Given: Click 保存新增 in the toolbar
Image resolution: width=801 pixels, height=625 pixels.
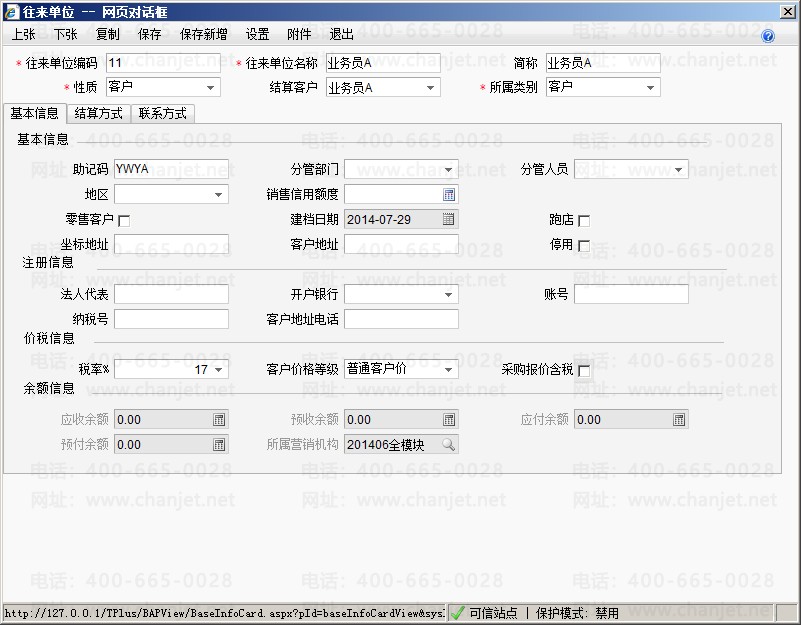Looking at the screenshot, I should click(x=203, y=34).
